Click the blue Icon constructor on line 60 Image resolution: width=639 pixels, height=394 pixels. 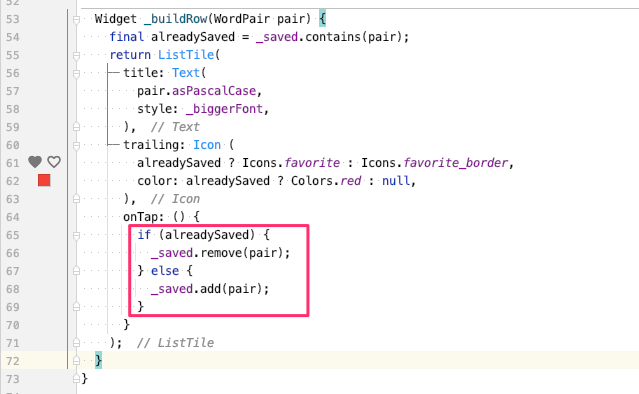[207, 145]
